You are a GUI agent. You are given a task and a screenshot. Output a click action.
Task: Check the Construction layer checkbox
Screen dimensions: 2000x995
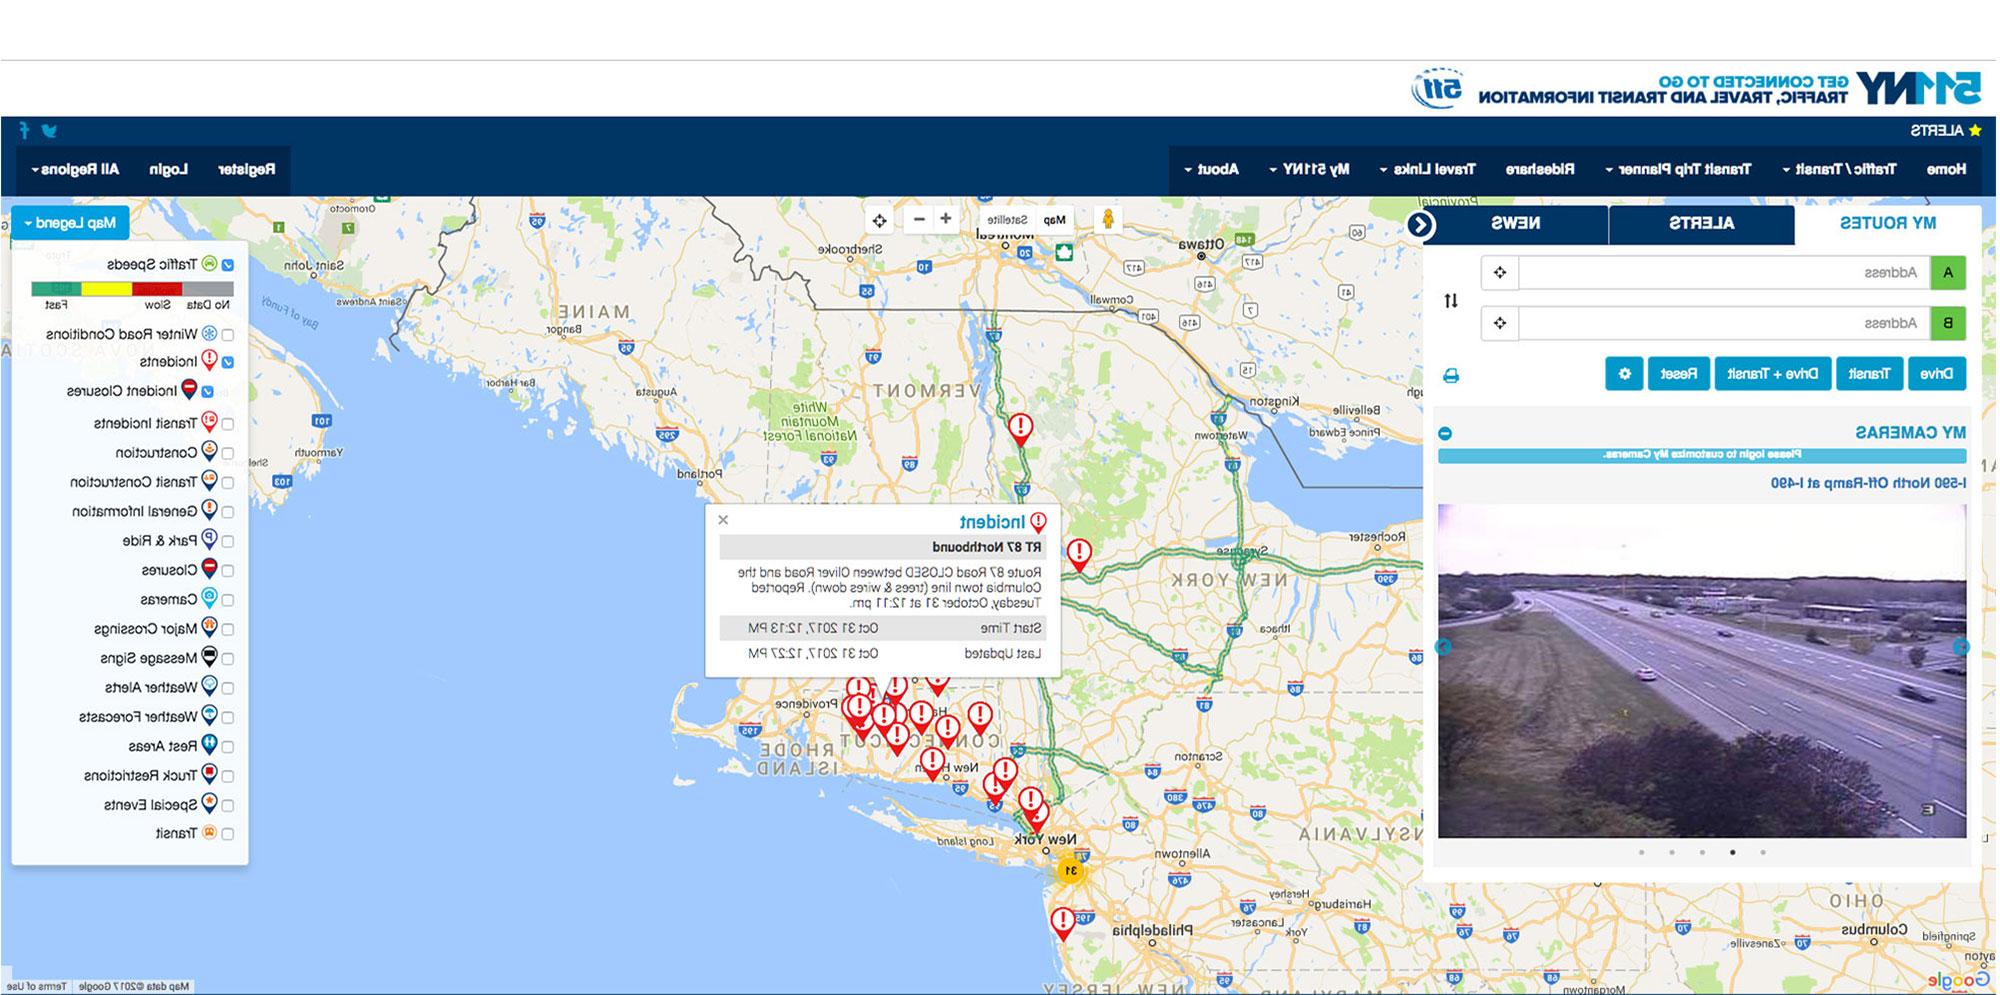pos(228,453)
